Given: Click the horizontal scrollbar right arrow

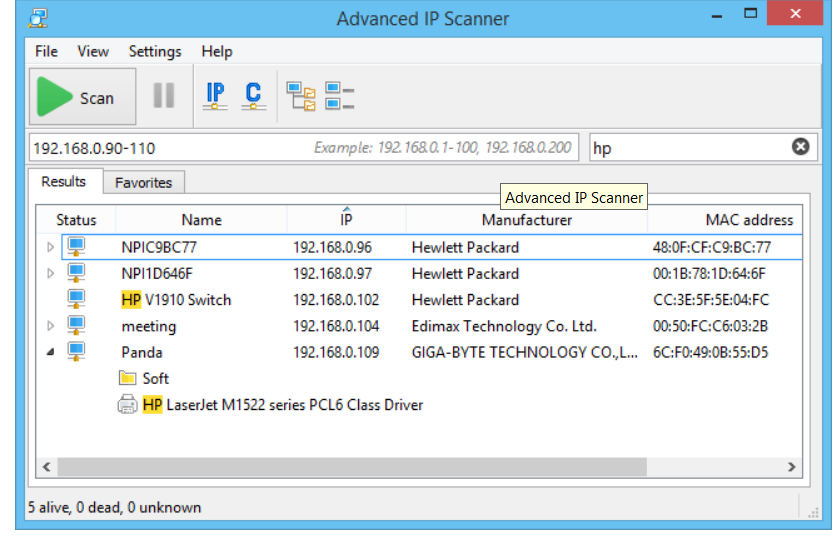Looking at the screenshot, I should tap(791, 467).
